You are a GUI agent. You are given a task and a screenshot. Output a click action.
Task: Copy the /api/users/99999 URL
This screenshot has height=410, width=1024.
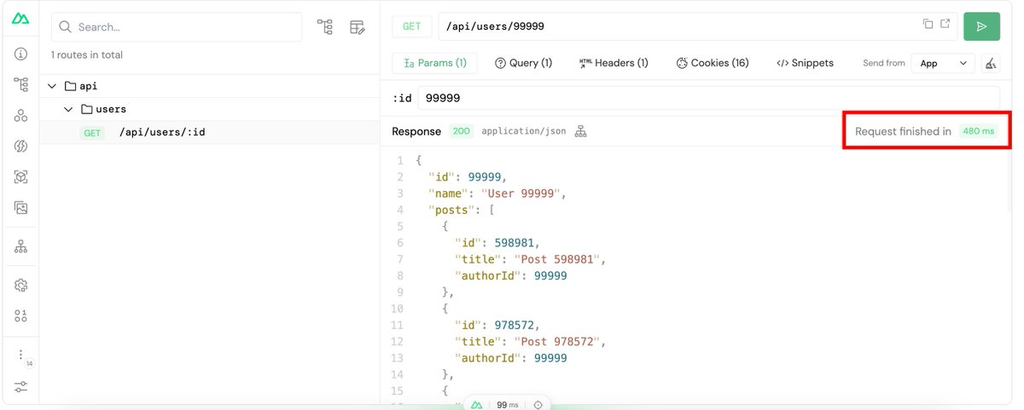[927, 24]
